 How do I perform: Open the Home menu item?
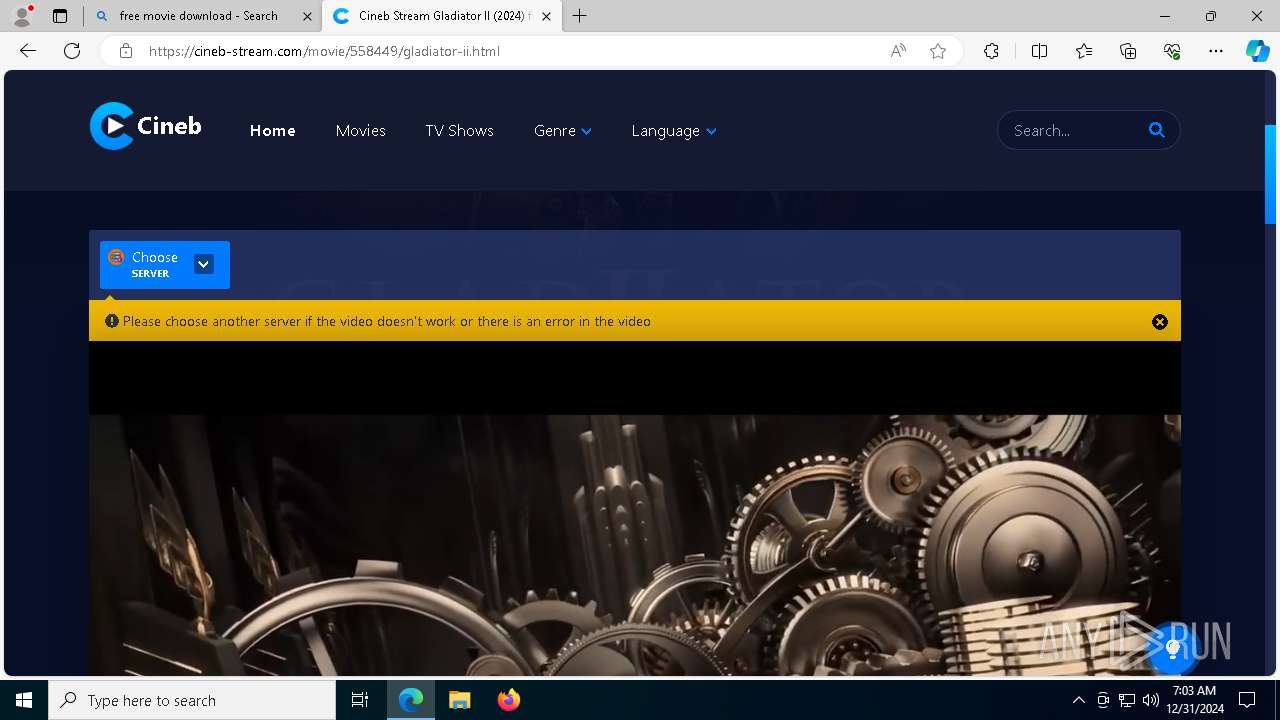tap(272, 131)
